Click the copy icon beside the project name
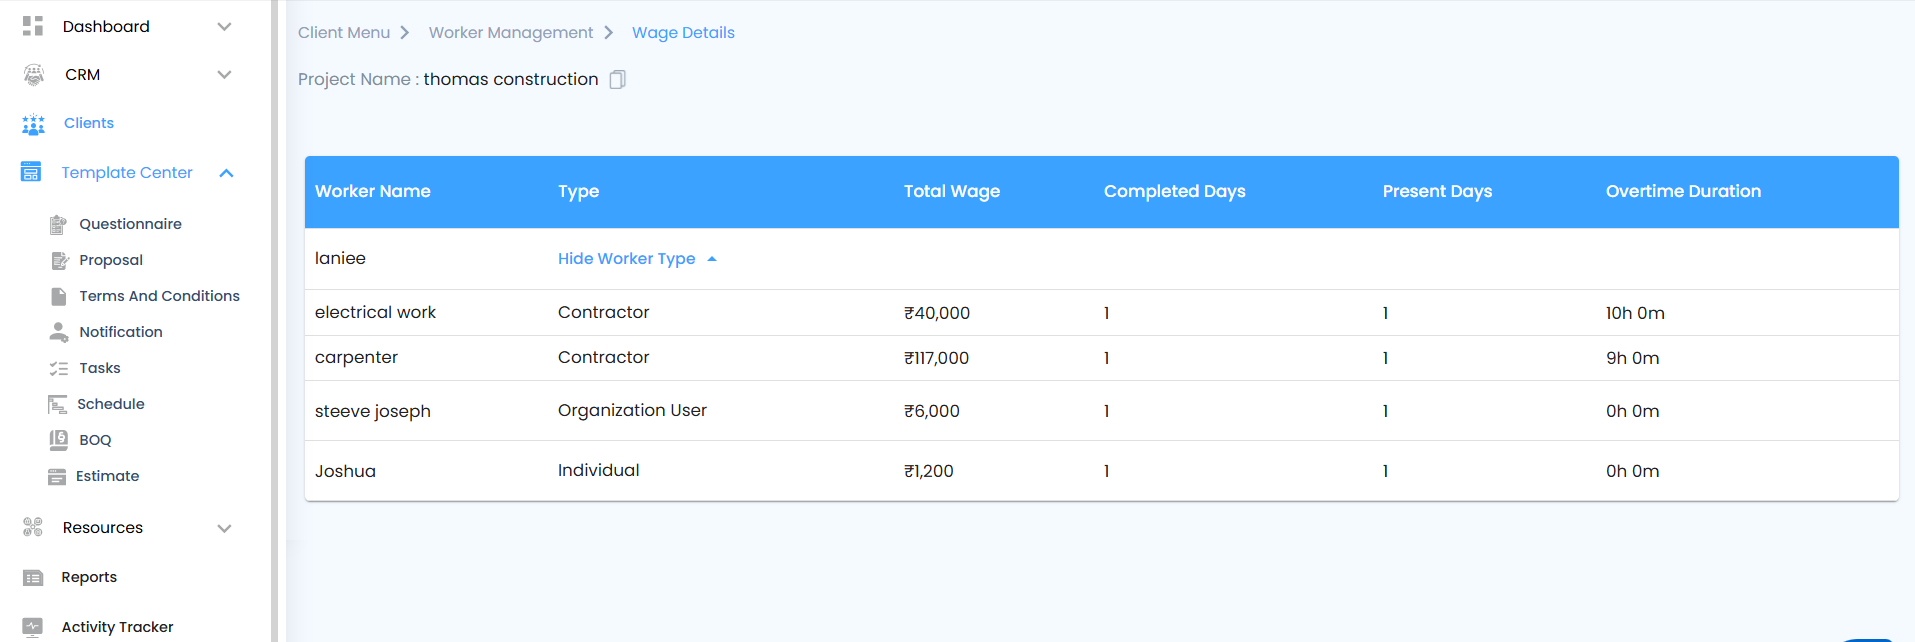Screen dimensions: 1915x642 pyautogui.click(x=617, y=79)
